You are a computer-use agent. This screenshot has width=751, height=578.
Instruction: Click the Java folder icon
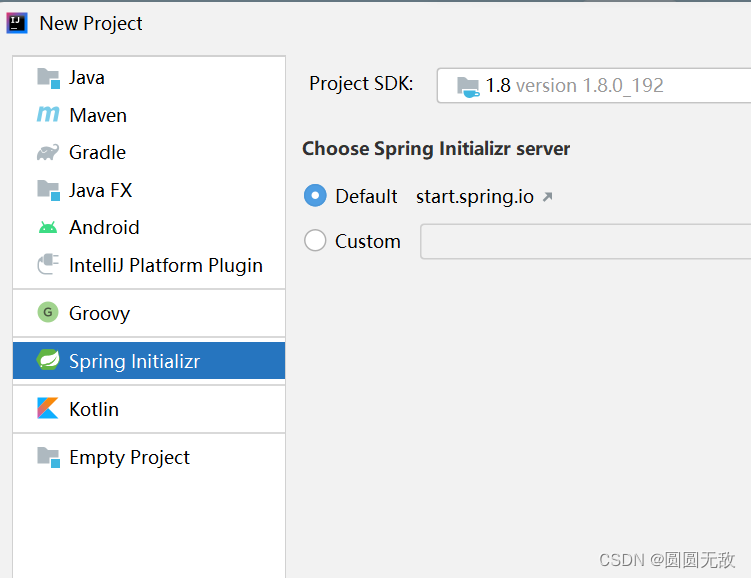point(48,78)
